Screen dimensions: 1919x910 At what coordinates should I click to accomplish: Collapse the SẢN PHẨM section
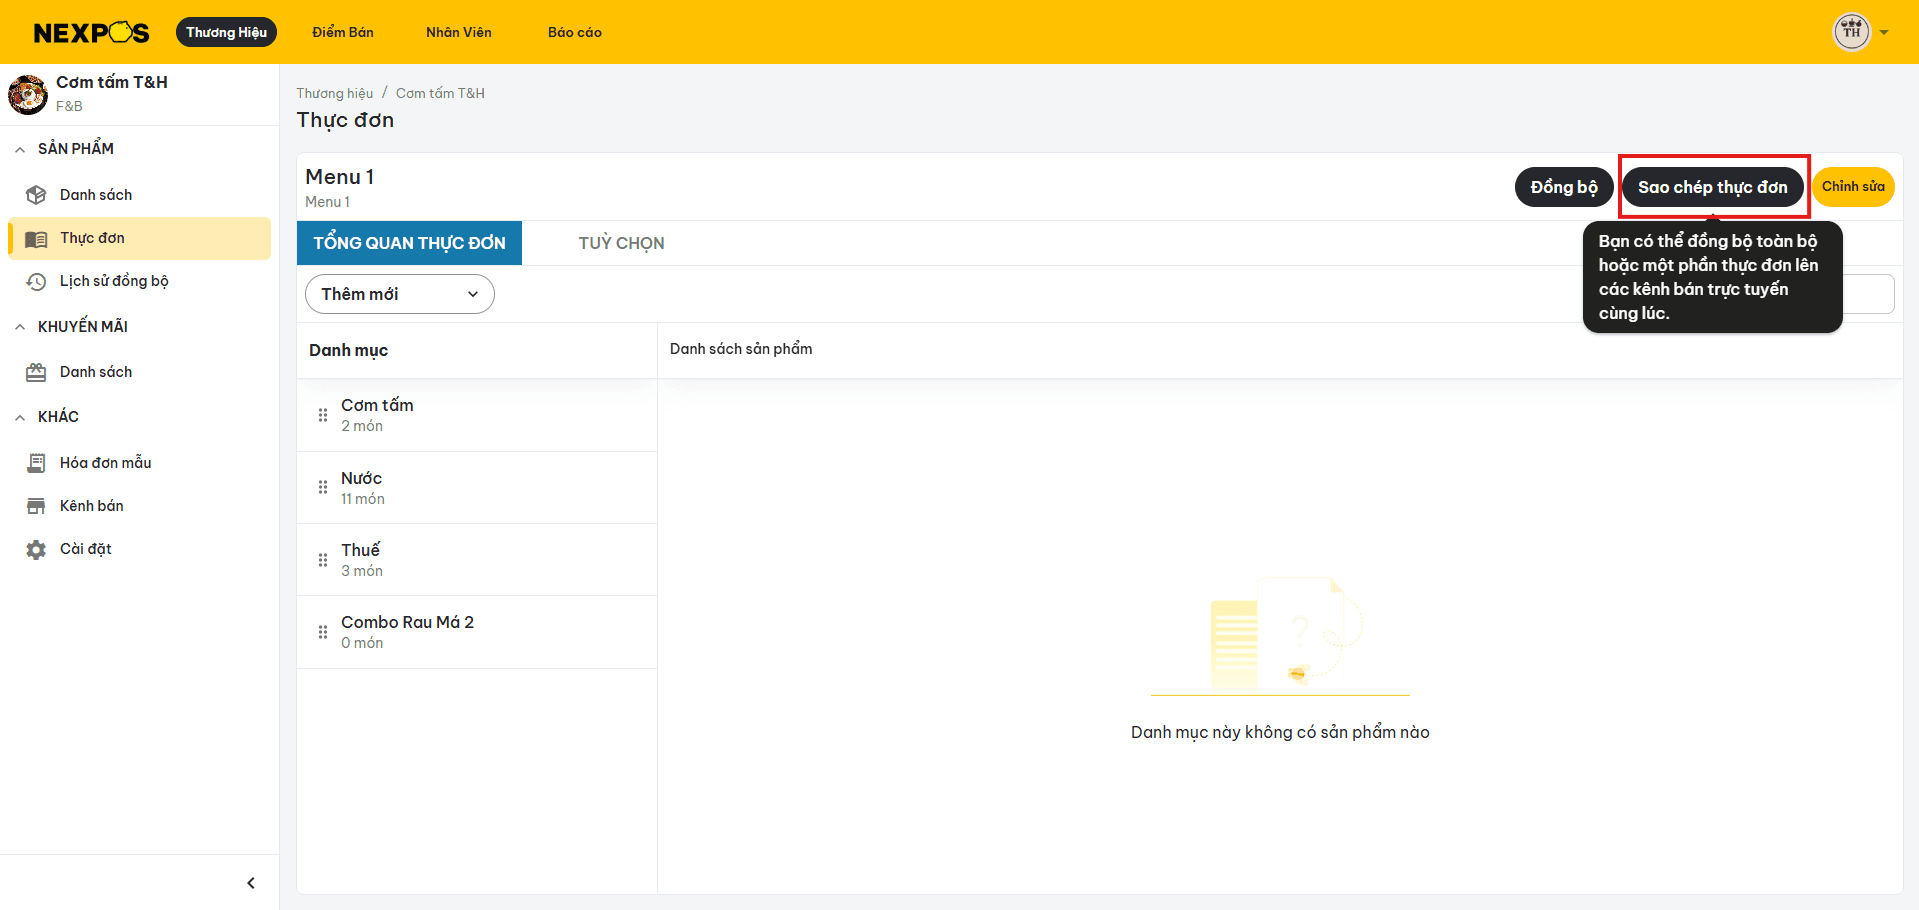[x=20, y=149]
